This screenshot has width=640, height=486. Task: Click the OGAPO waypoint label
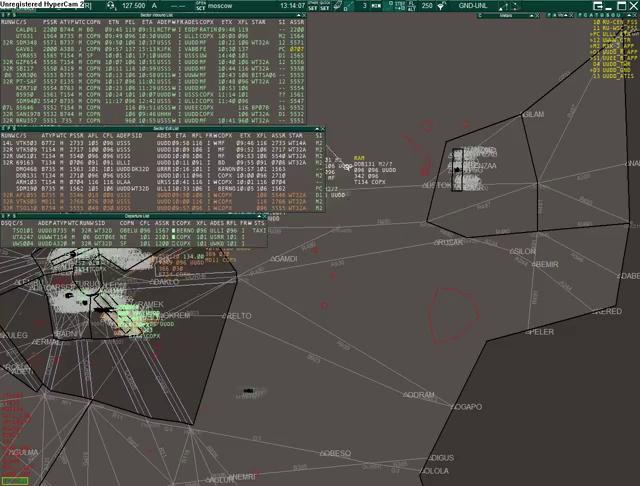[468, 407]
